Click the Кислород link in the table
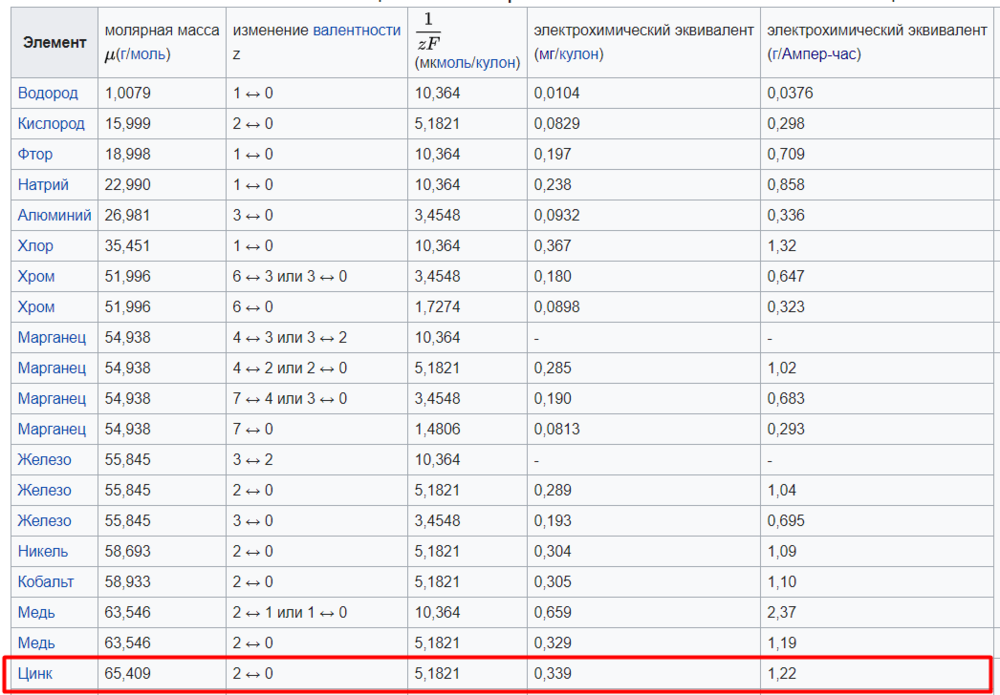 coord(51,124)
